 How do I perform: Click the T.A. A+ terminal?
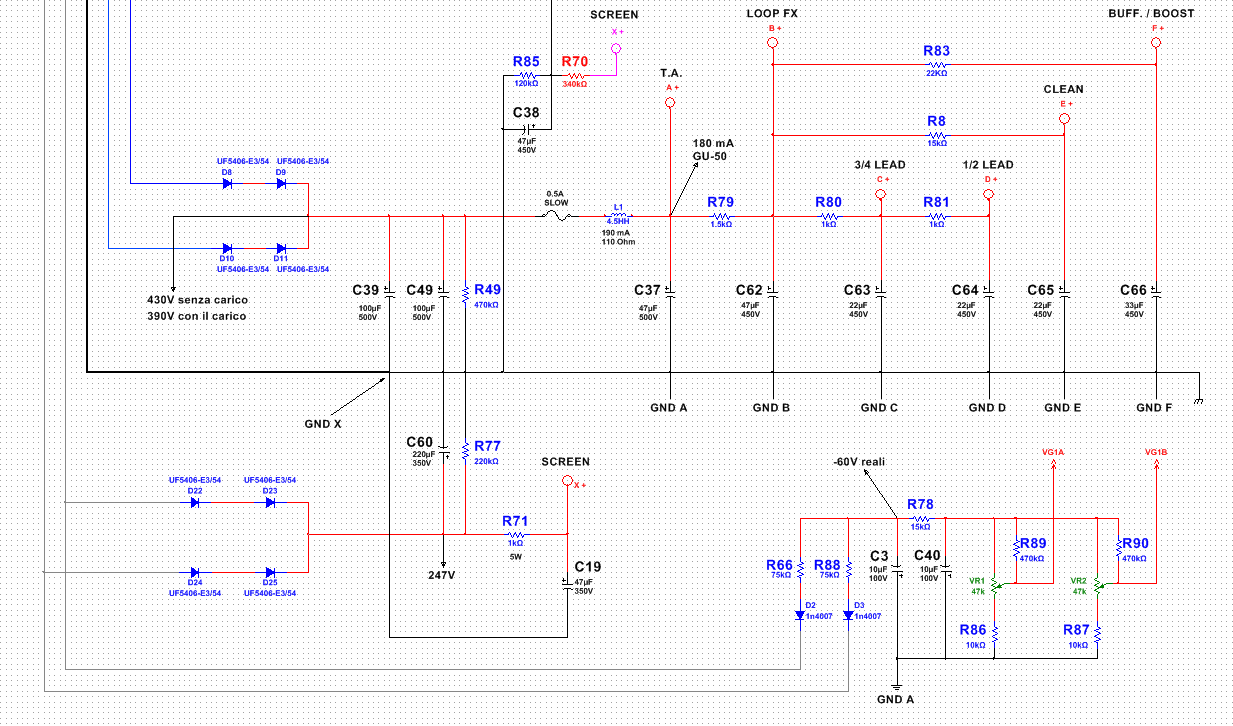coord(670,102)
